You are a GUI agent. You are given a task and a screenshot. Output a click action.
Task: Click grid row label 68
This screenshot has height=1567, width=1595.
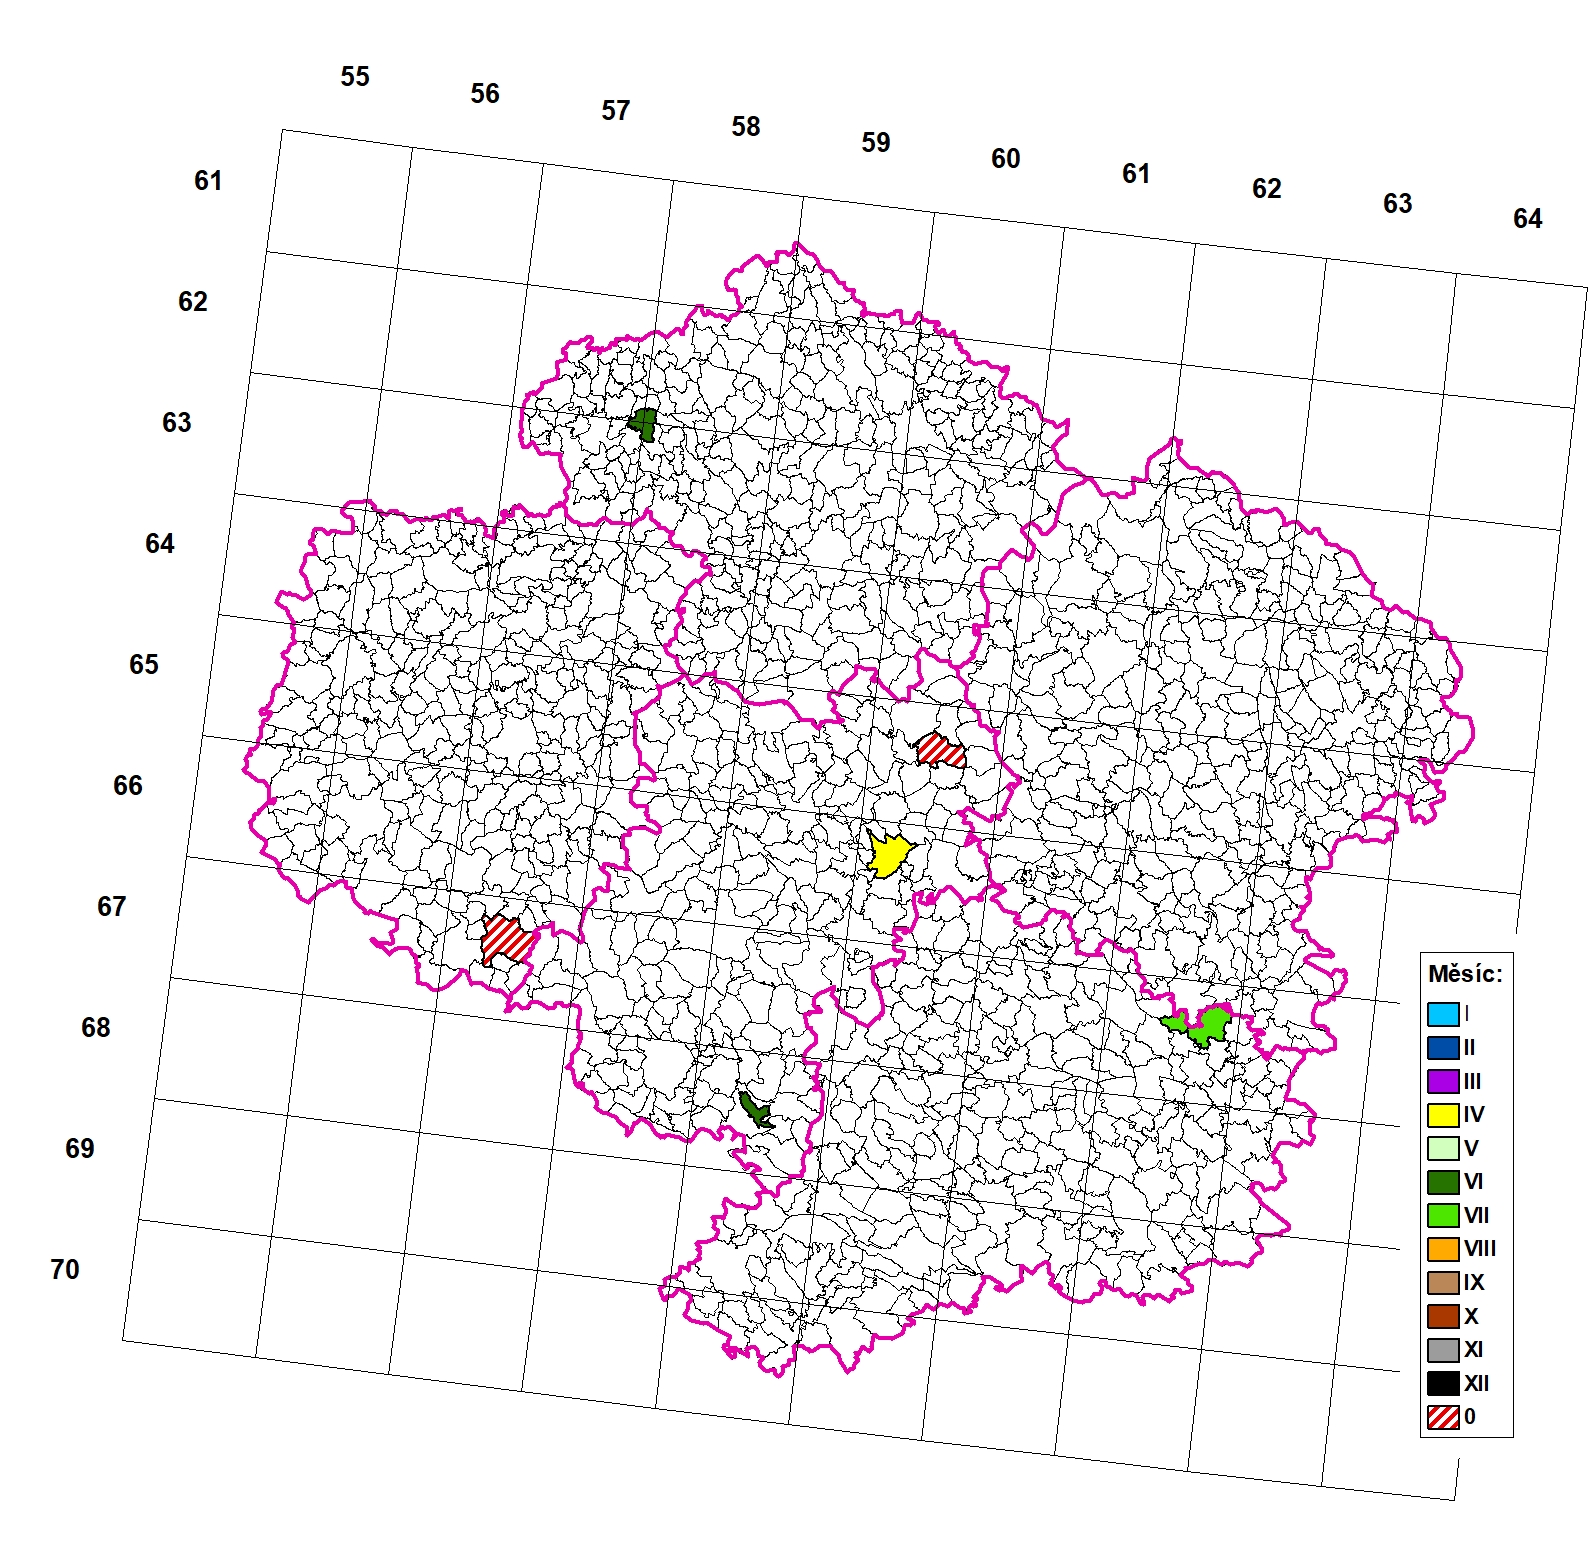pos(96,1027)
